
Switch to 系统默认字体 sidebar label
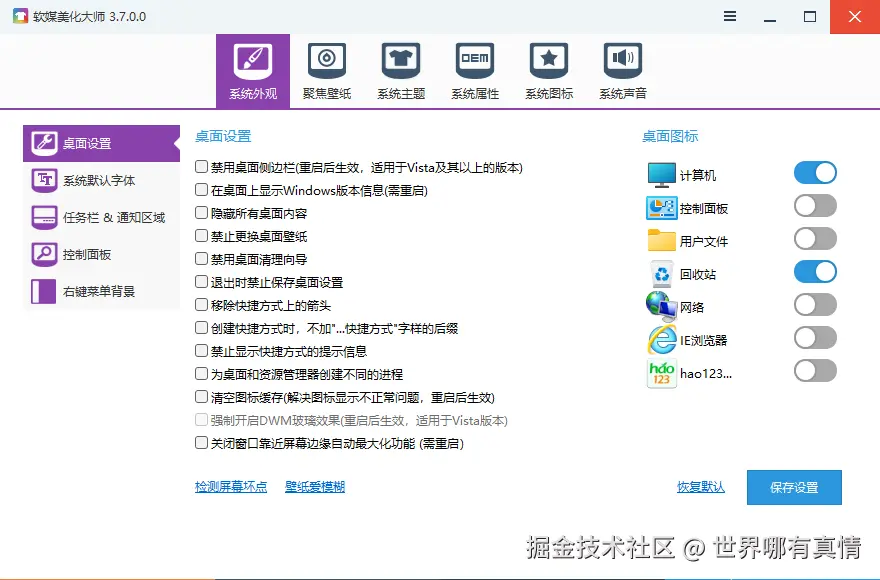click(x=99, y=180)
